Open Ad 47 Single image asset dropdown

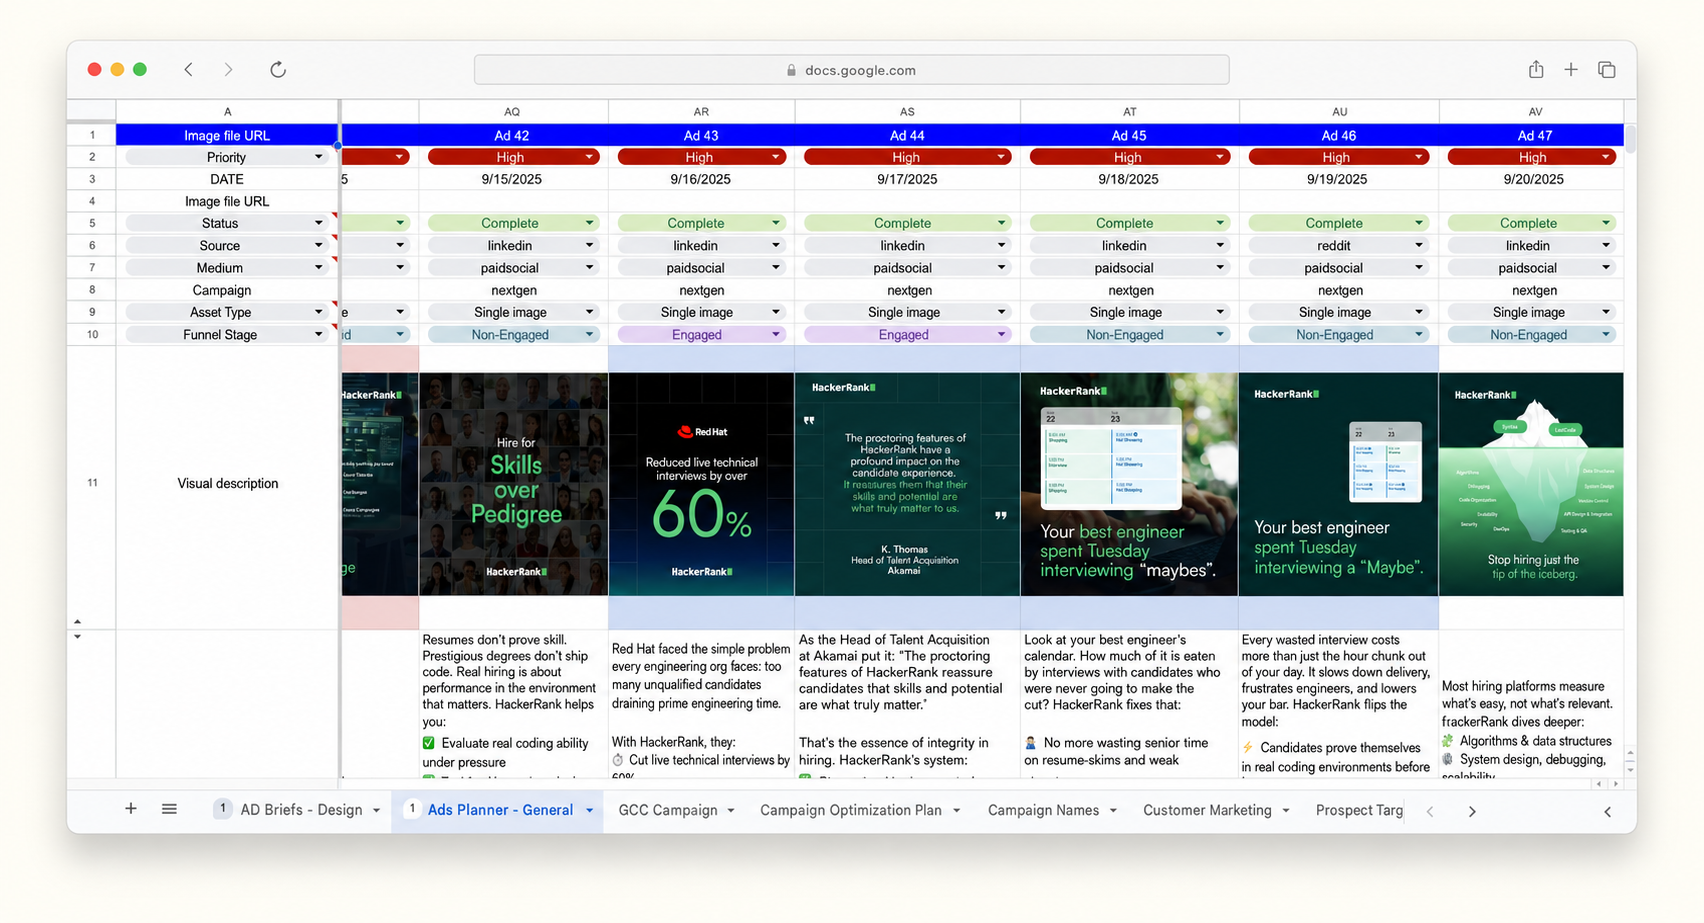1606,312
